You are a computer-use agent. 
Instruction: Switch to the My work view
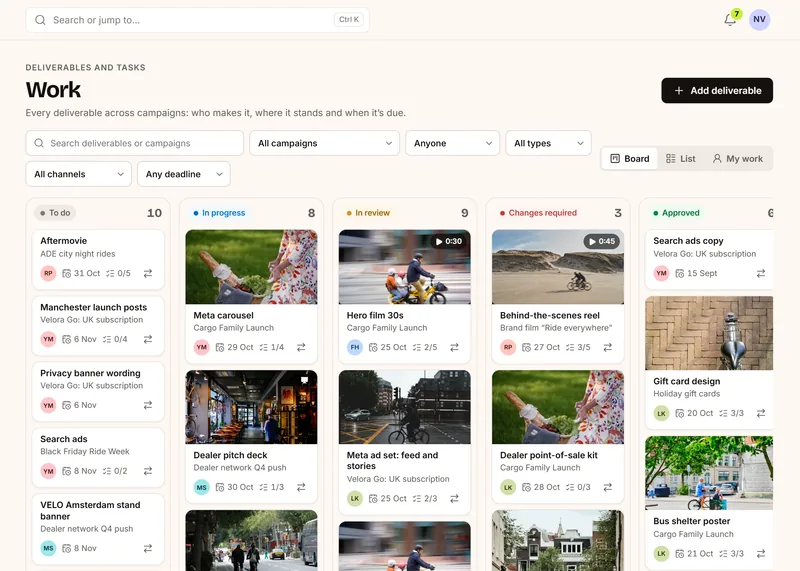coord(738,159)
